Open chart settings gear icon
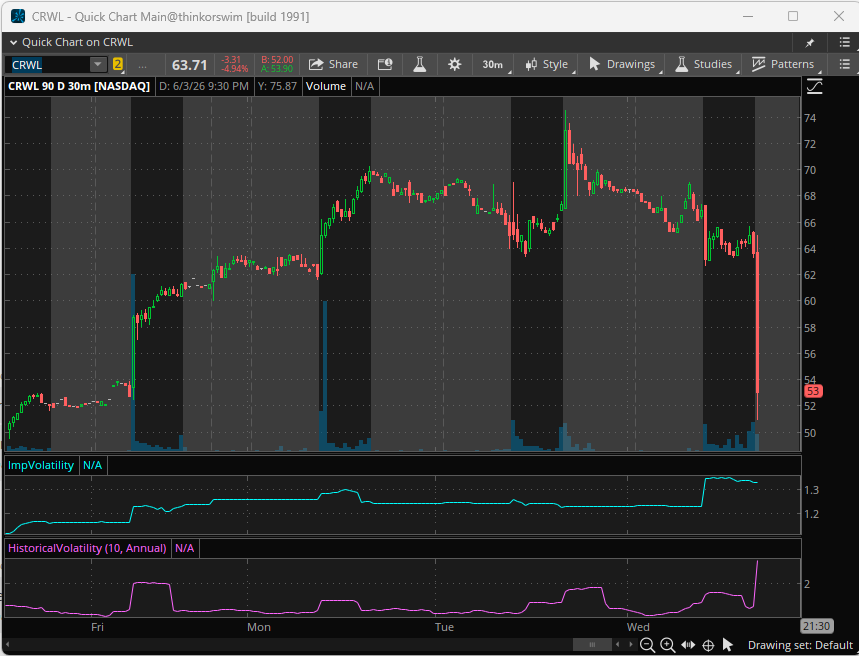 (x=454, y=65)
